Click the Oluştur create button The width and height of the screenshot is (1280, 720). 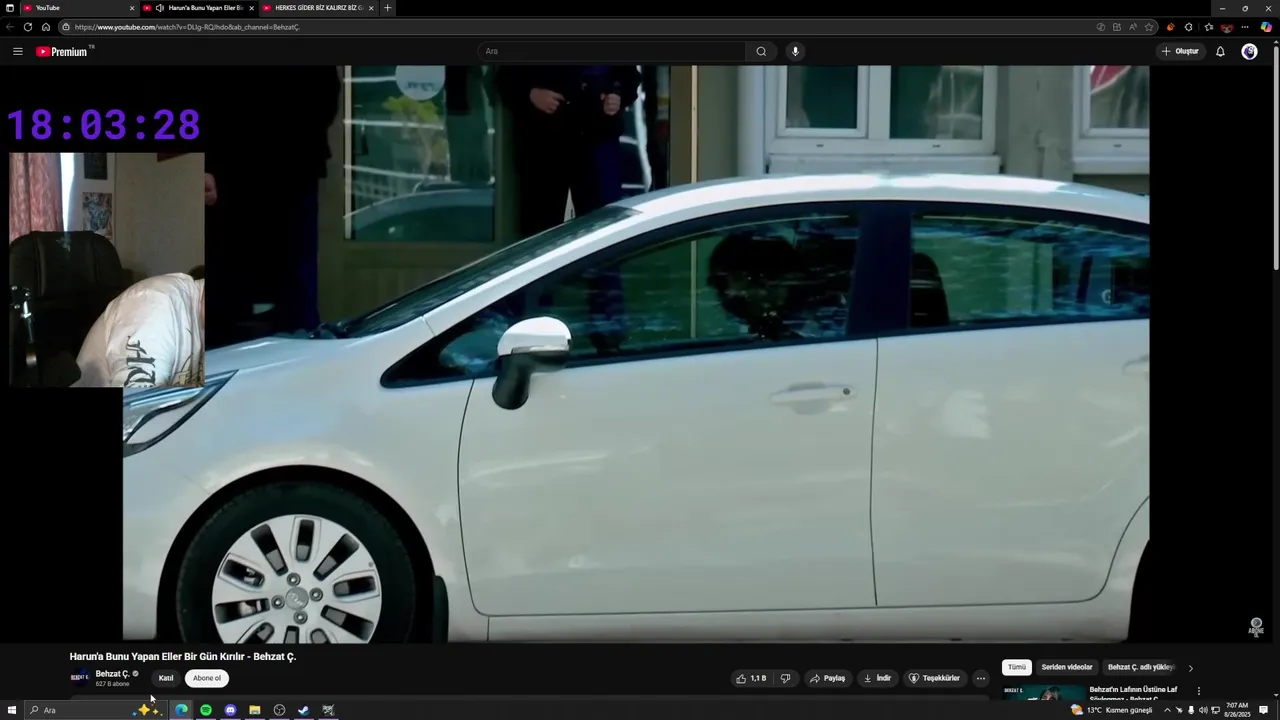[1180, 51]
